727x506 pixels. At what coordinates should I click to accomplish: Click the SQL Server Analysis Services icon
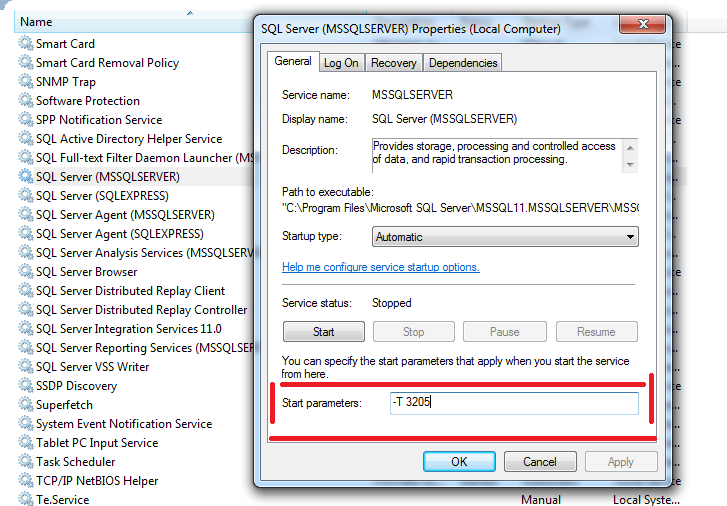[x=26, y=252]
